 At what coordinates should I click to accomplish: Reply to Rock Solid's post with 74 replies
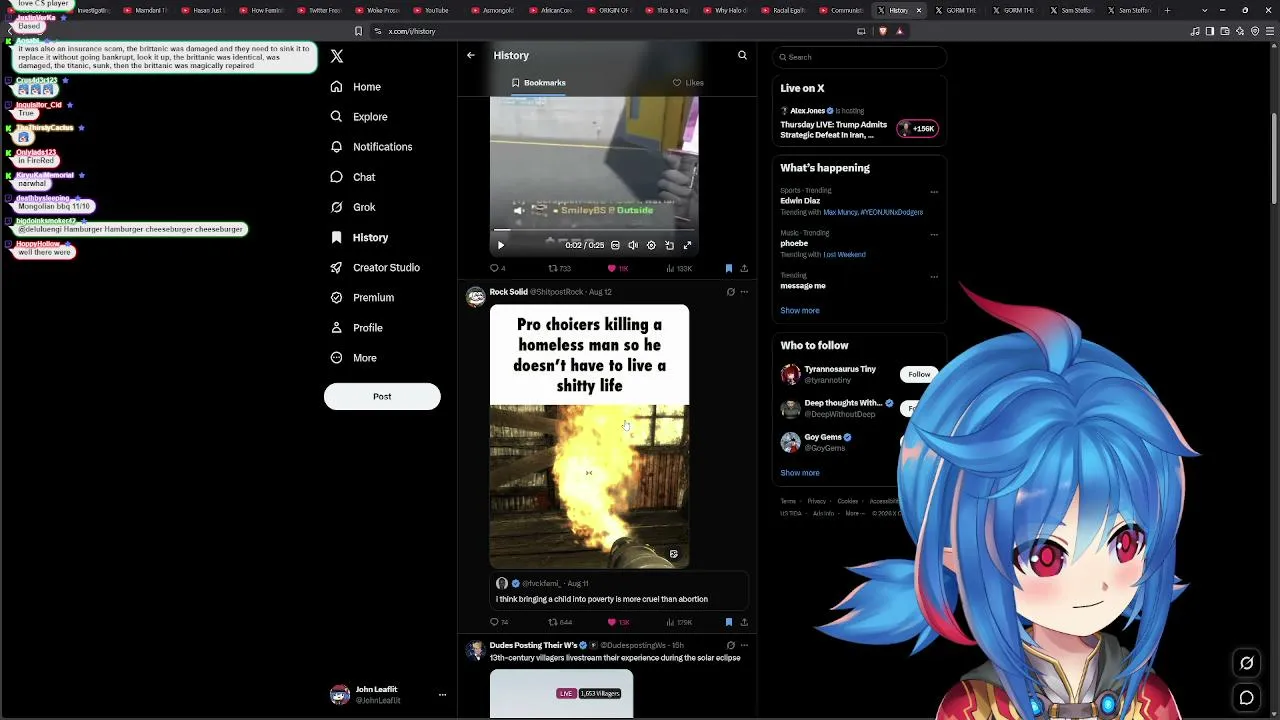coord(498,622)
